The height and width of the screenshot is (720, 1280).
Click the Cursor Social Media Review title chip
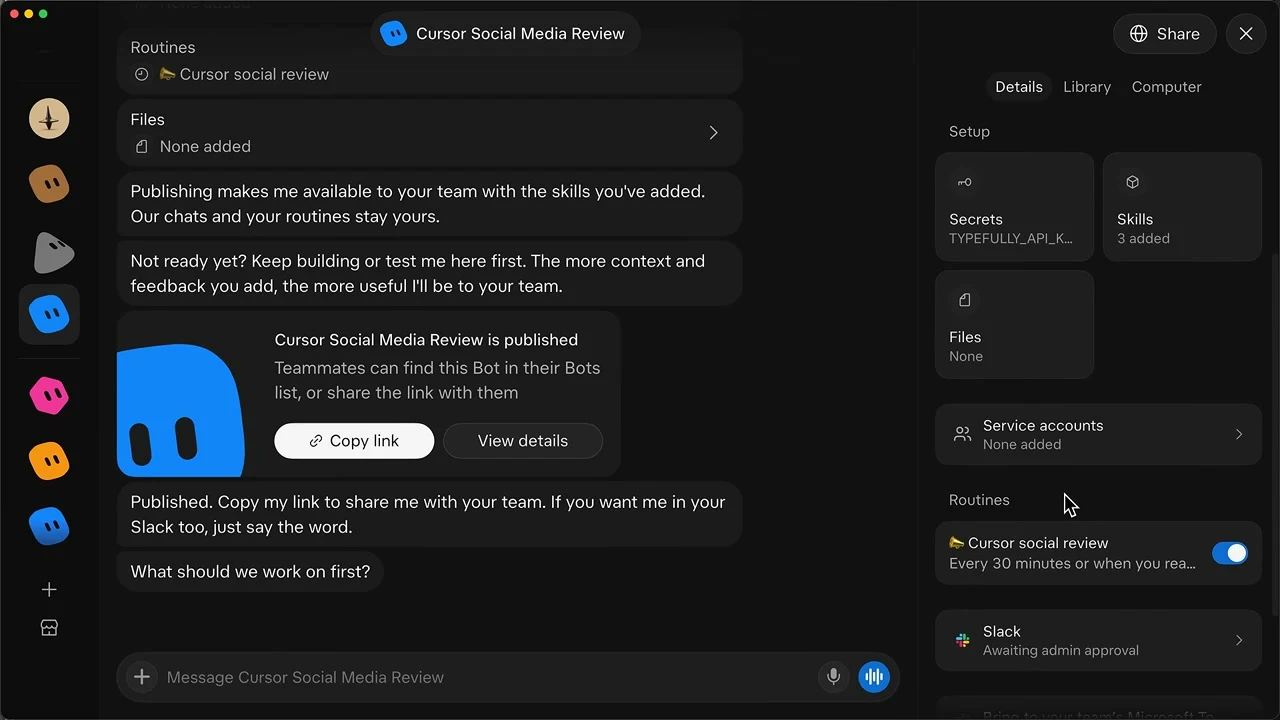tap(505, 34)
